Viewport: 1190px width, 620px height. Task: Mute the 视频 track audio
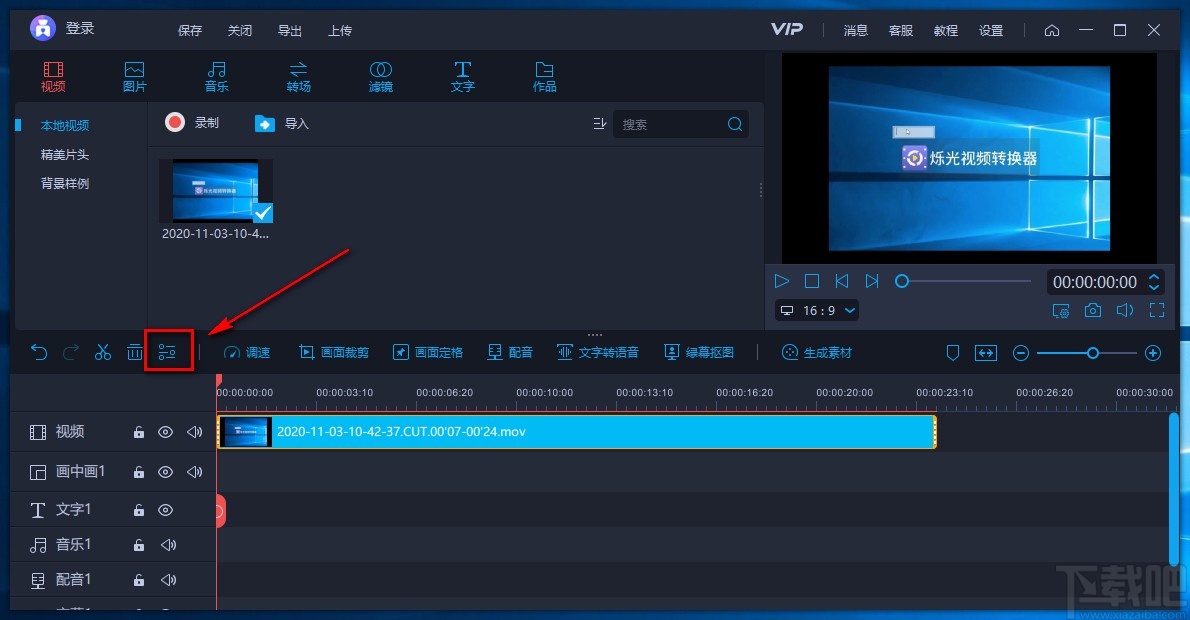point(195,432)
